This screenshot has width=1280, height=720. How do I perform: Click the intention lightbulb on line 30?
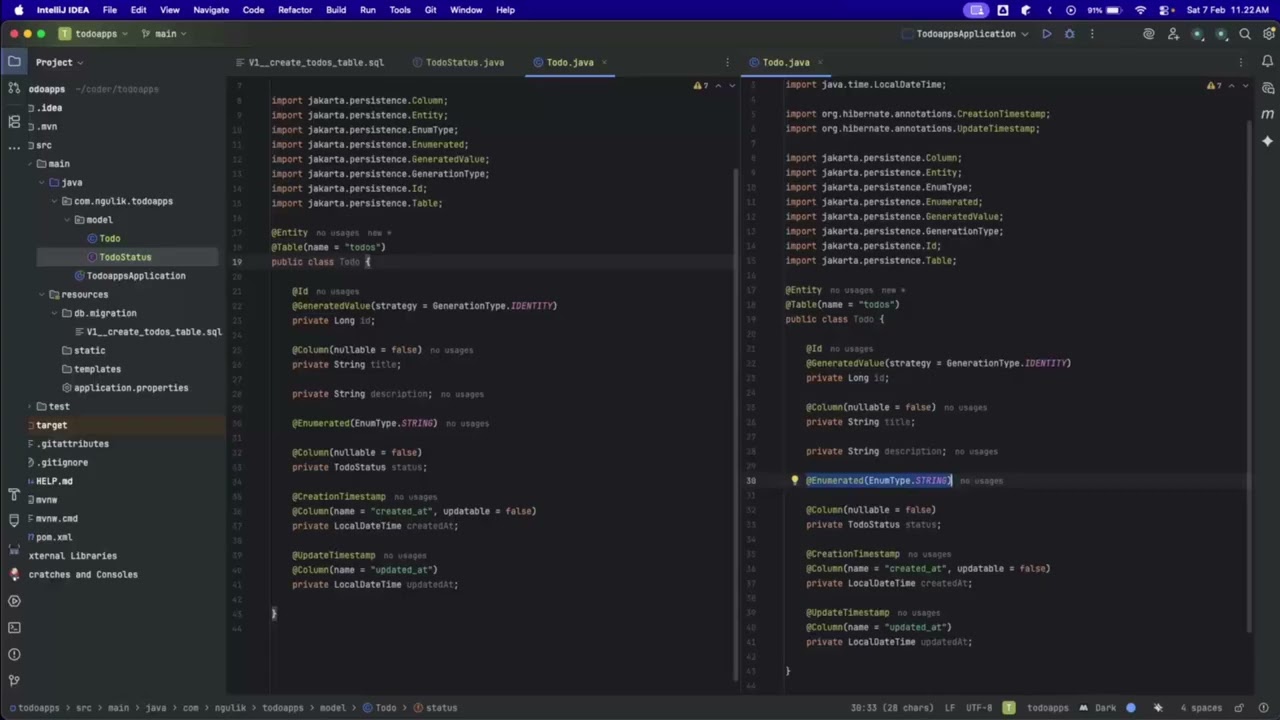(795, 480)
